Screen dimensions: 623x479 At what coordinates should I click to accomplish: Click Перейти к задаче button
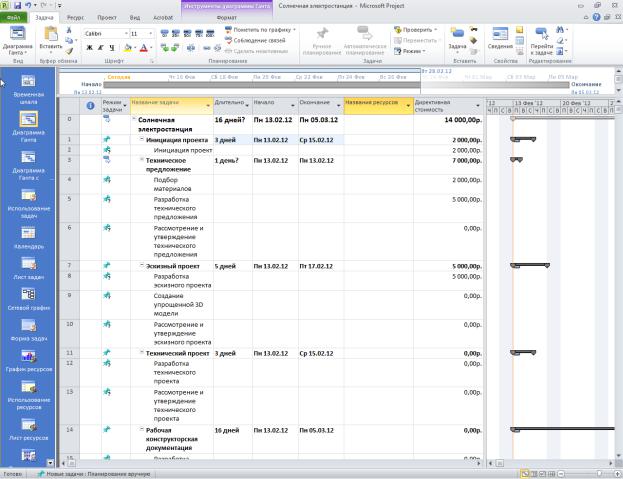(542, 41)
